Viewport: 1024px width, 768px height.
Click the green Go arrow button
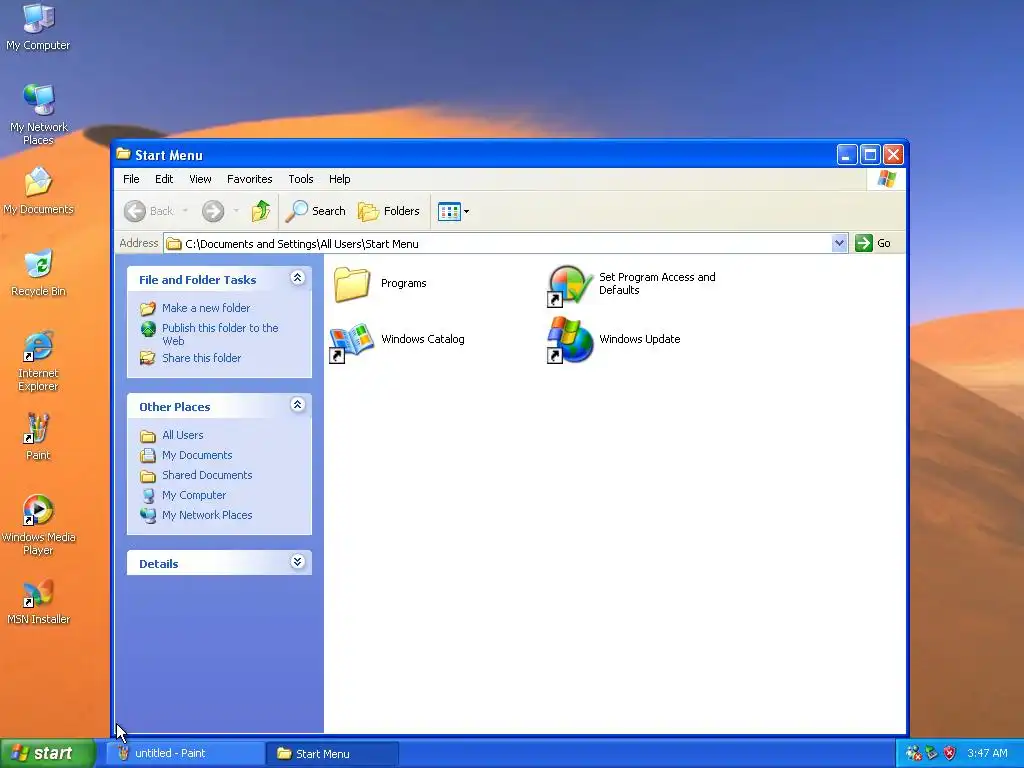click(x=864, y=244)
